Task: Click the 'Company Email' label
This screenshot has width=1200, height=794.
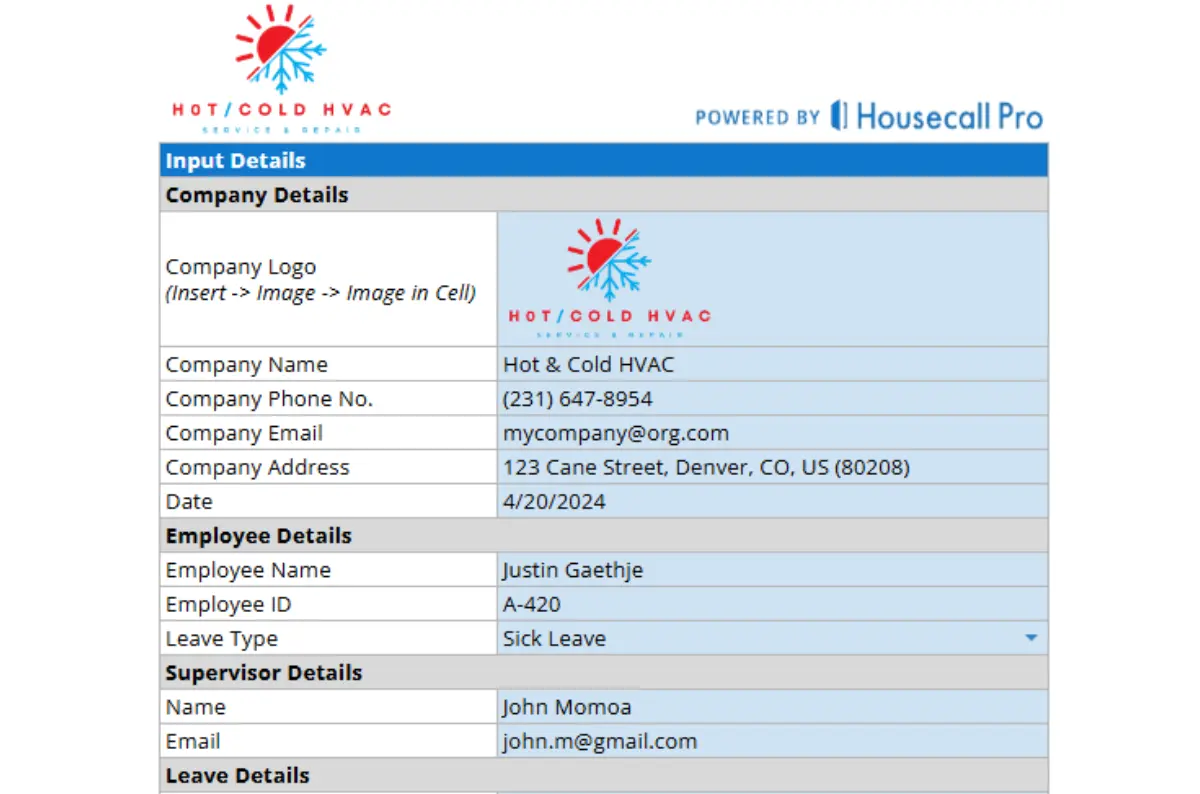Action: coord(244,433)
